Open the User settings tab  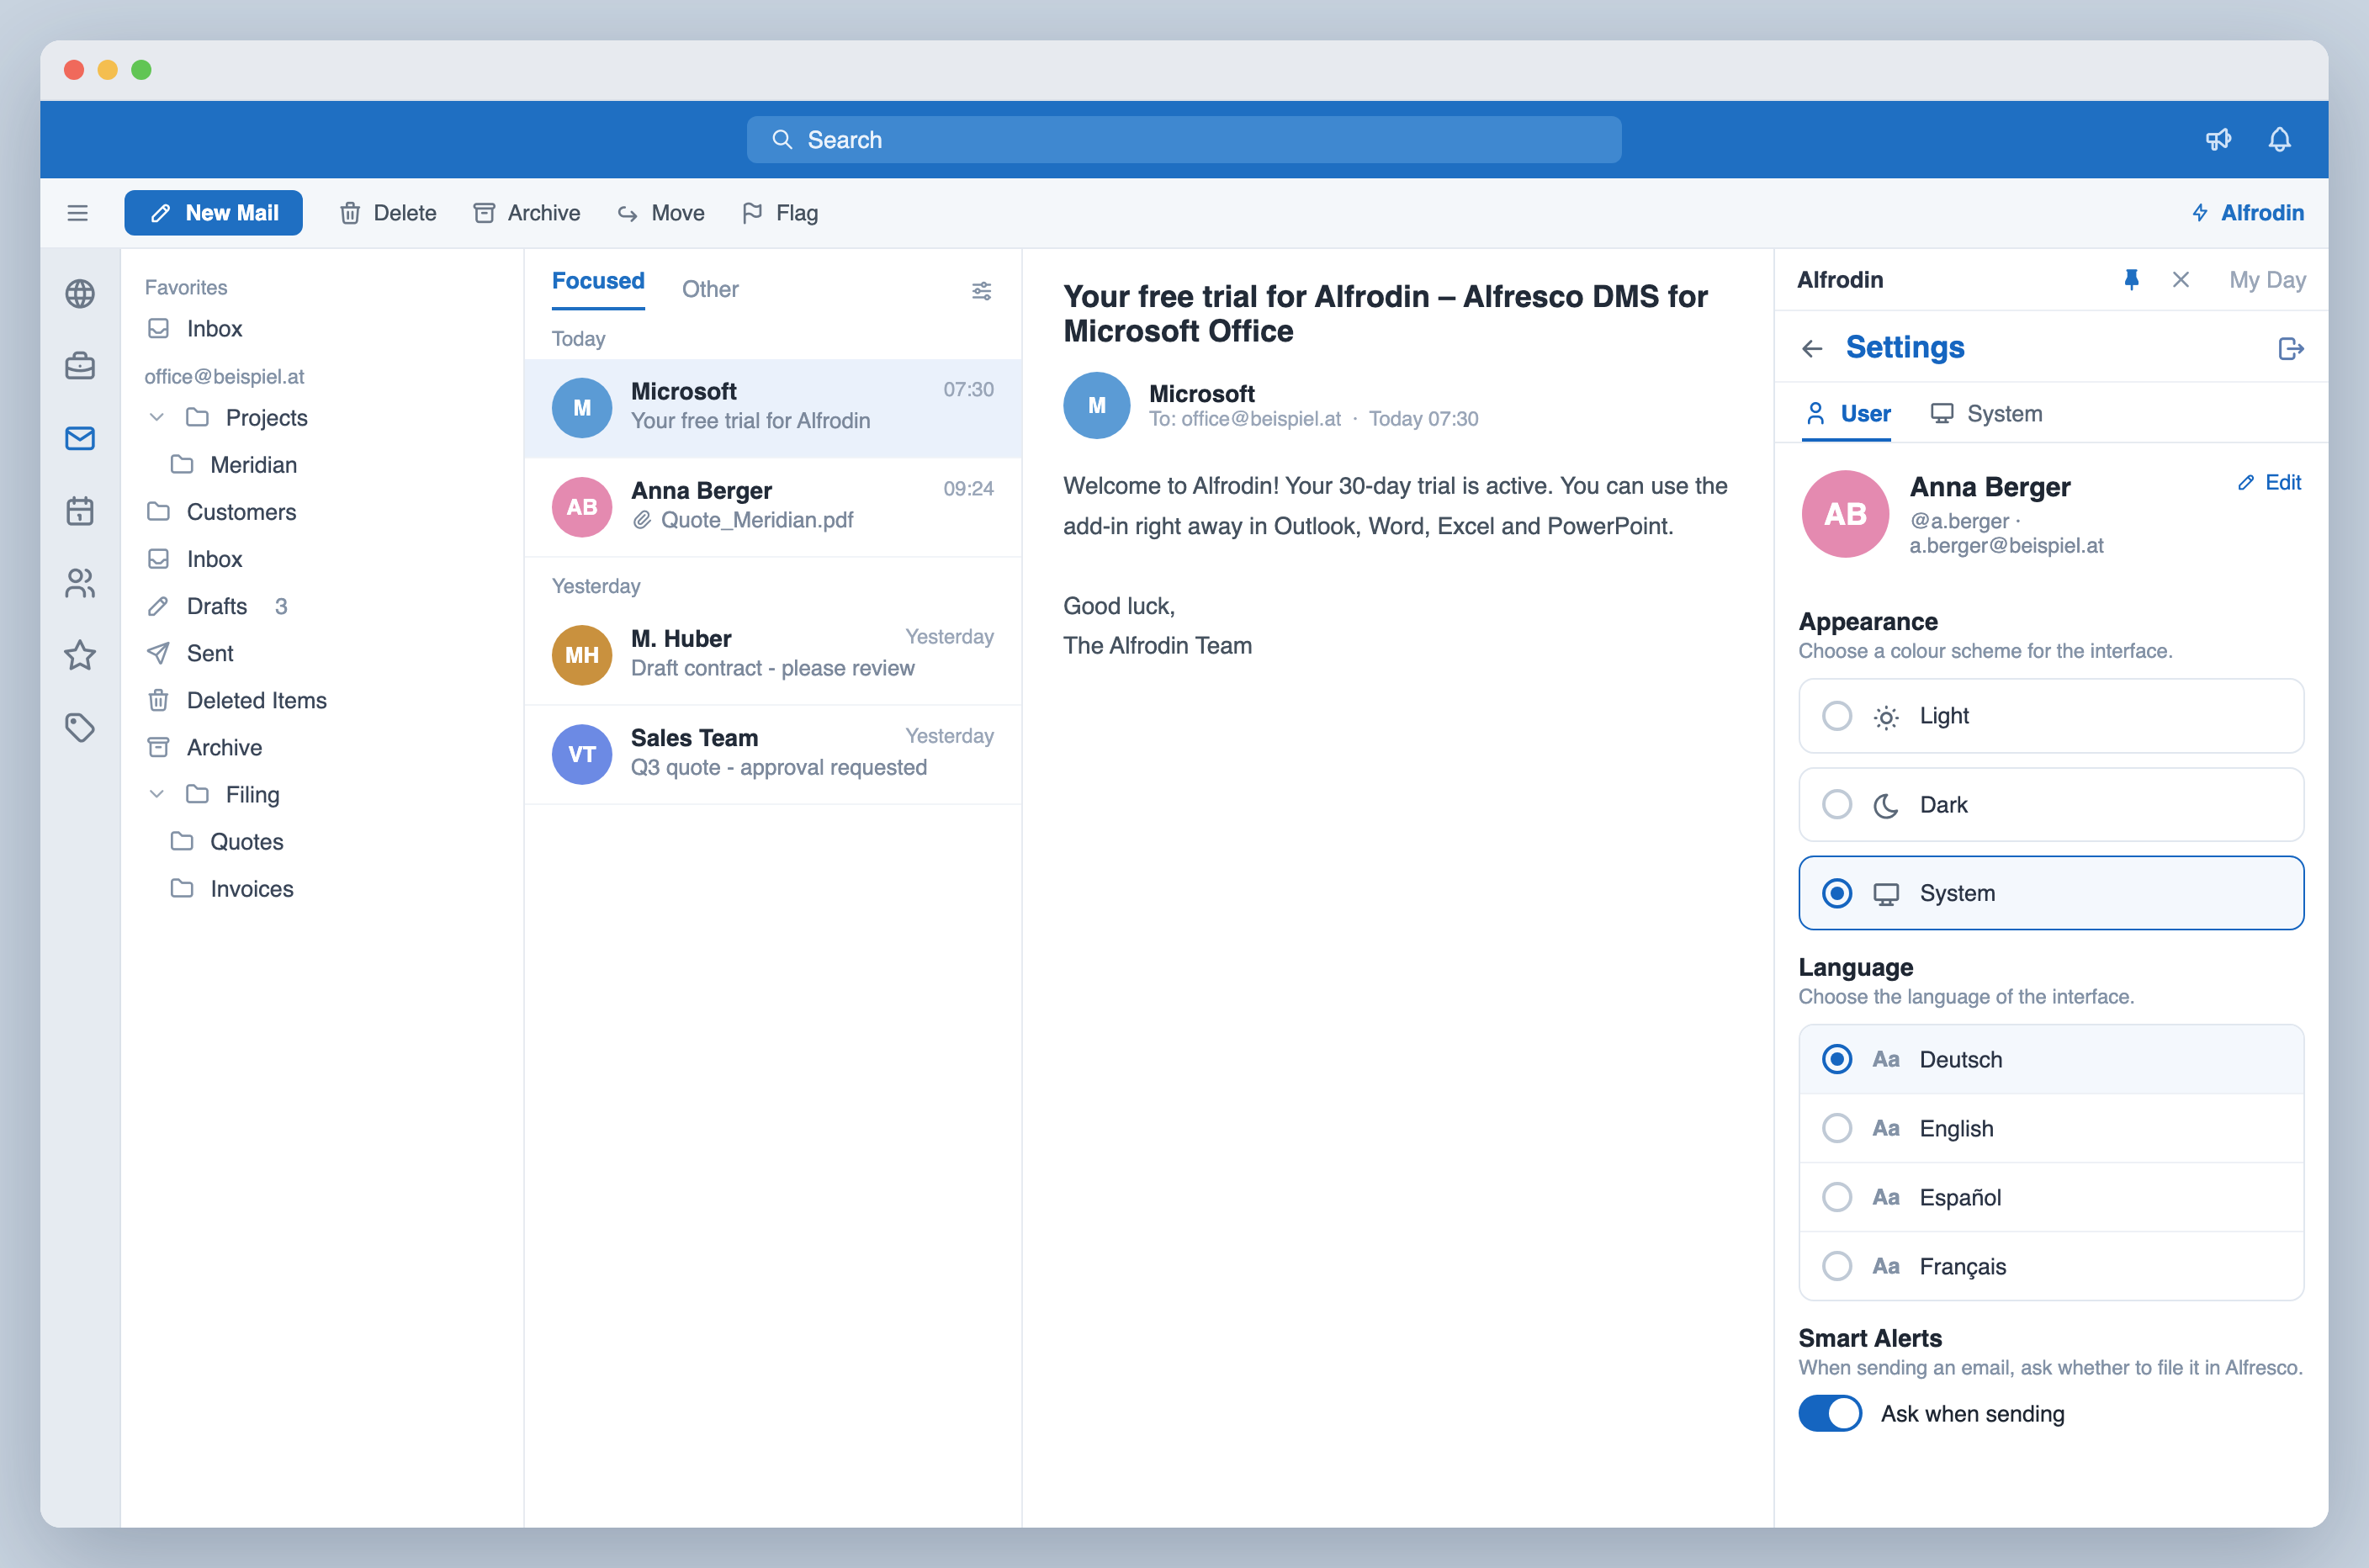pyautogui.click(x=1848, y=414)
